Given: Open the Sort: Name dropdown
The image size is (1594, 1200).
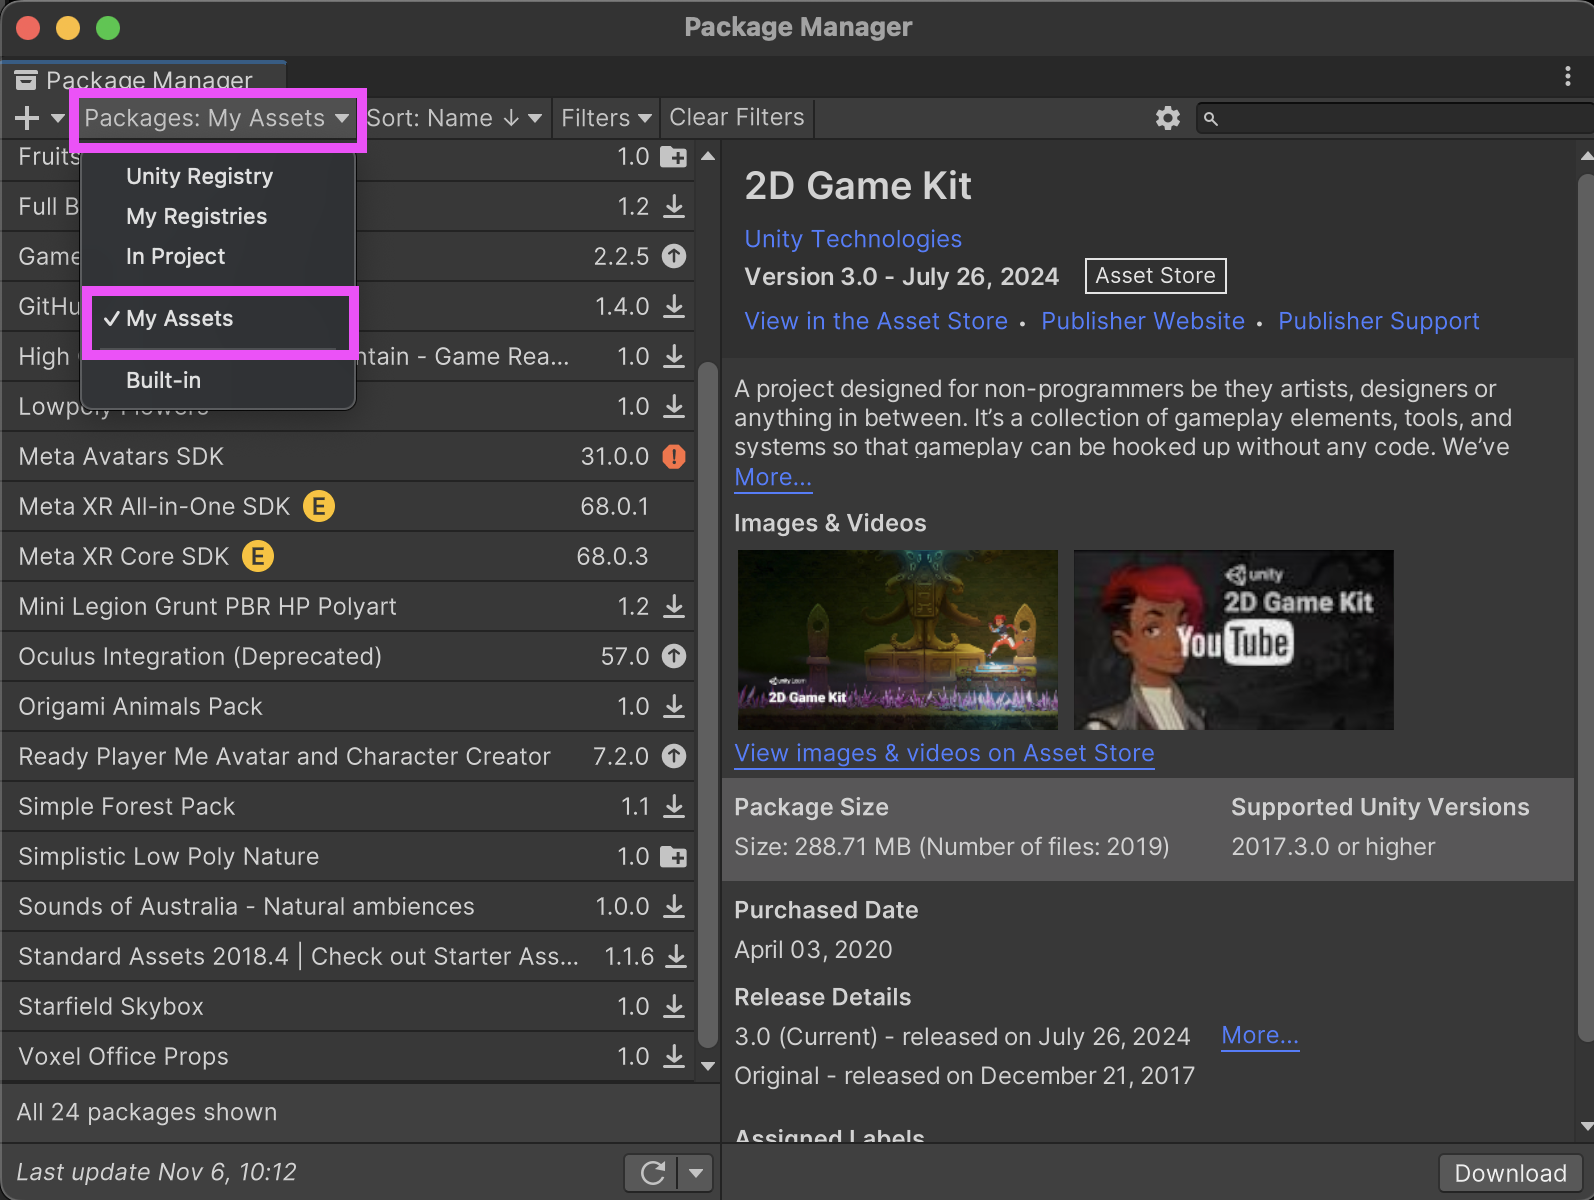Looking at the screenshot, I should pos(454,118).
